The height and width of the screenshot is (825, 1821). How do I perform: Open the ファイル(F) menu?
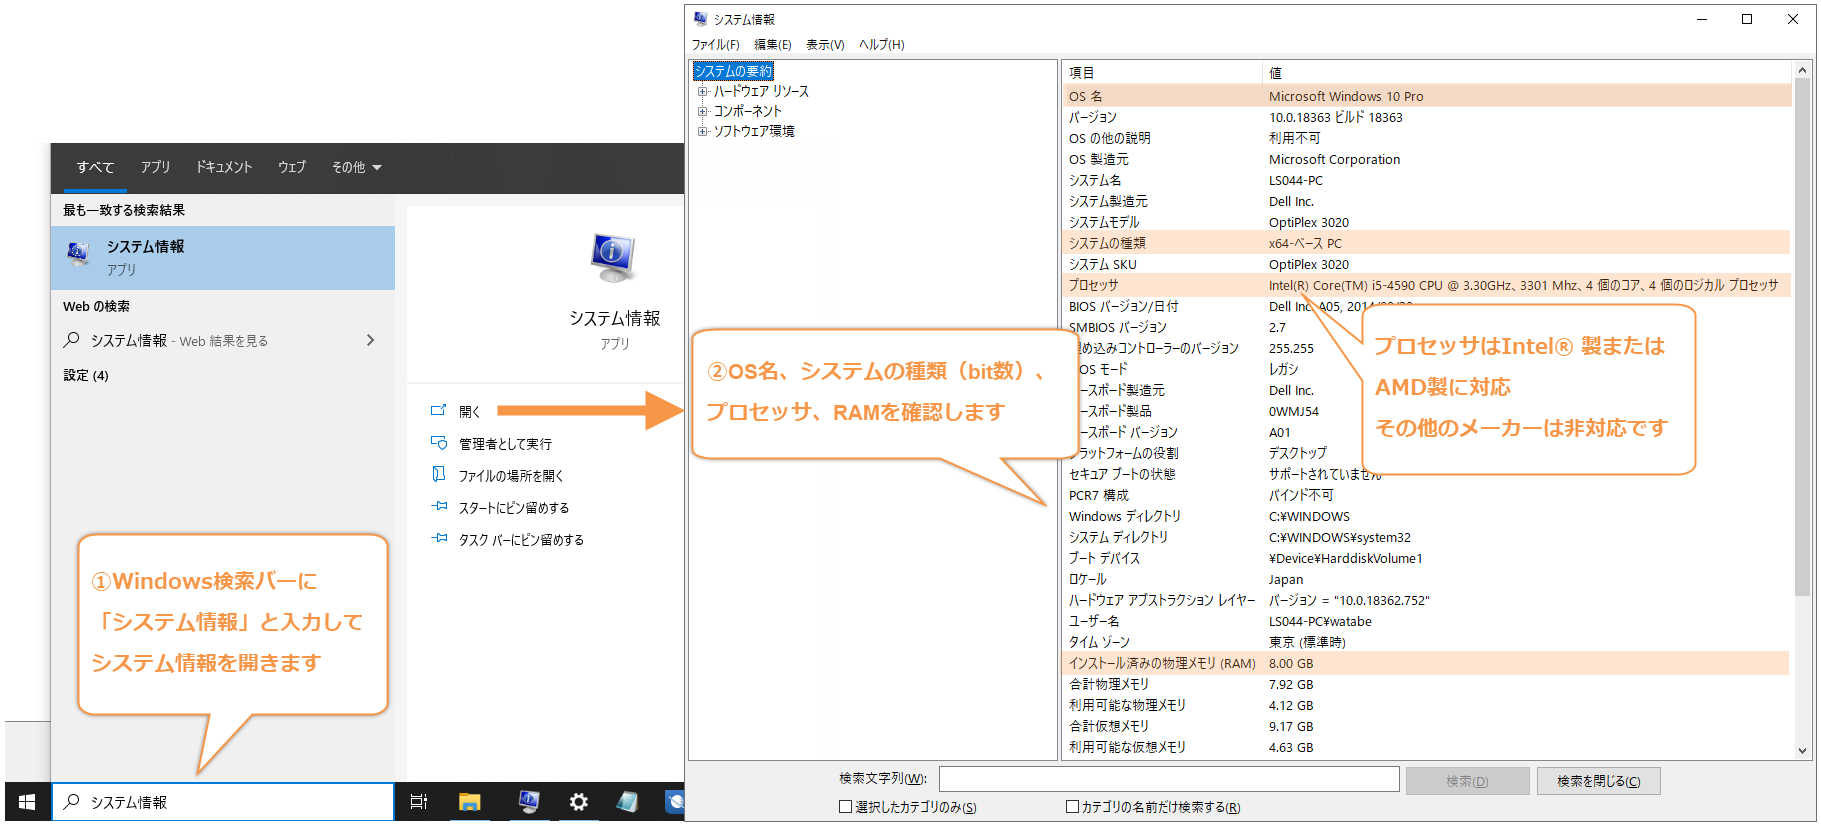[x=715, y=45]
